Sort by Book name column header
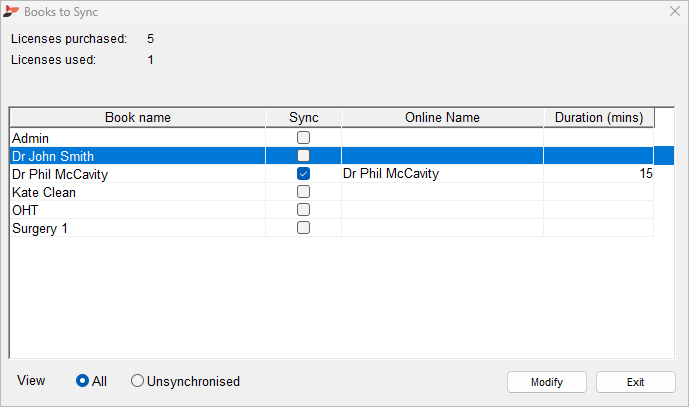This screenshot has width=689, height=407. (x=138, y=118)
